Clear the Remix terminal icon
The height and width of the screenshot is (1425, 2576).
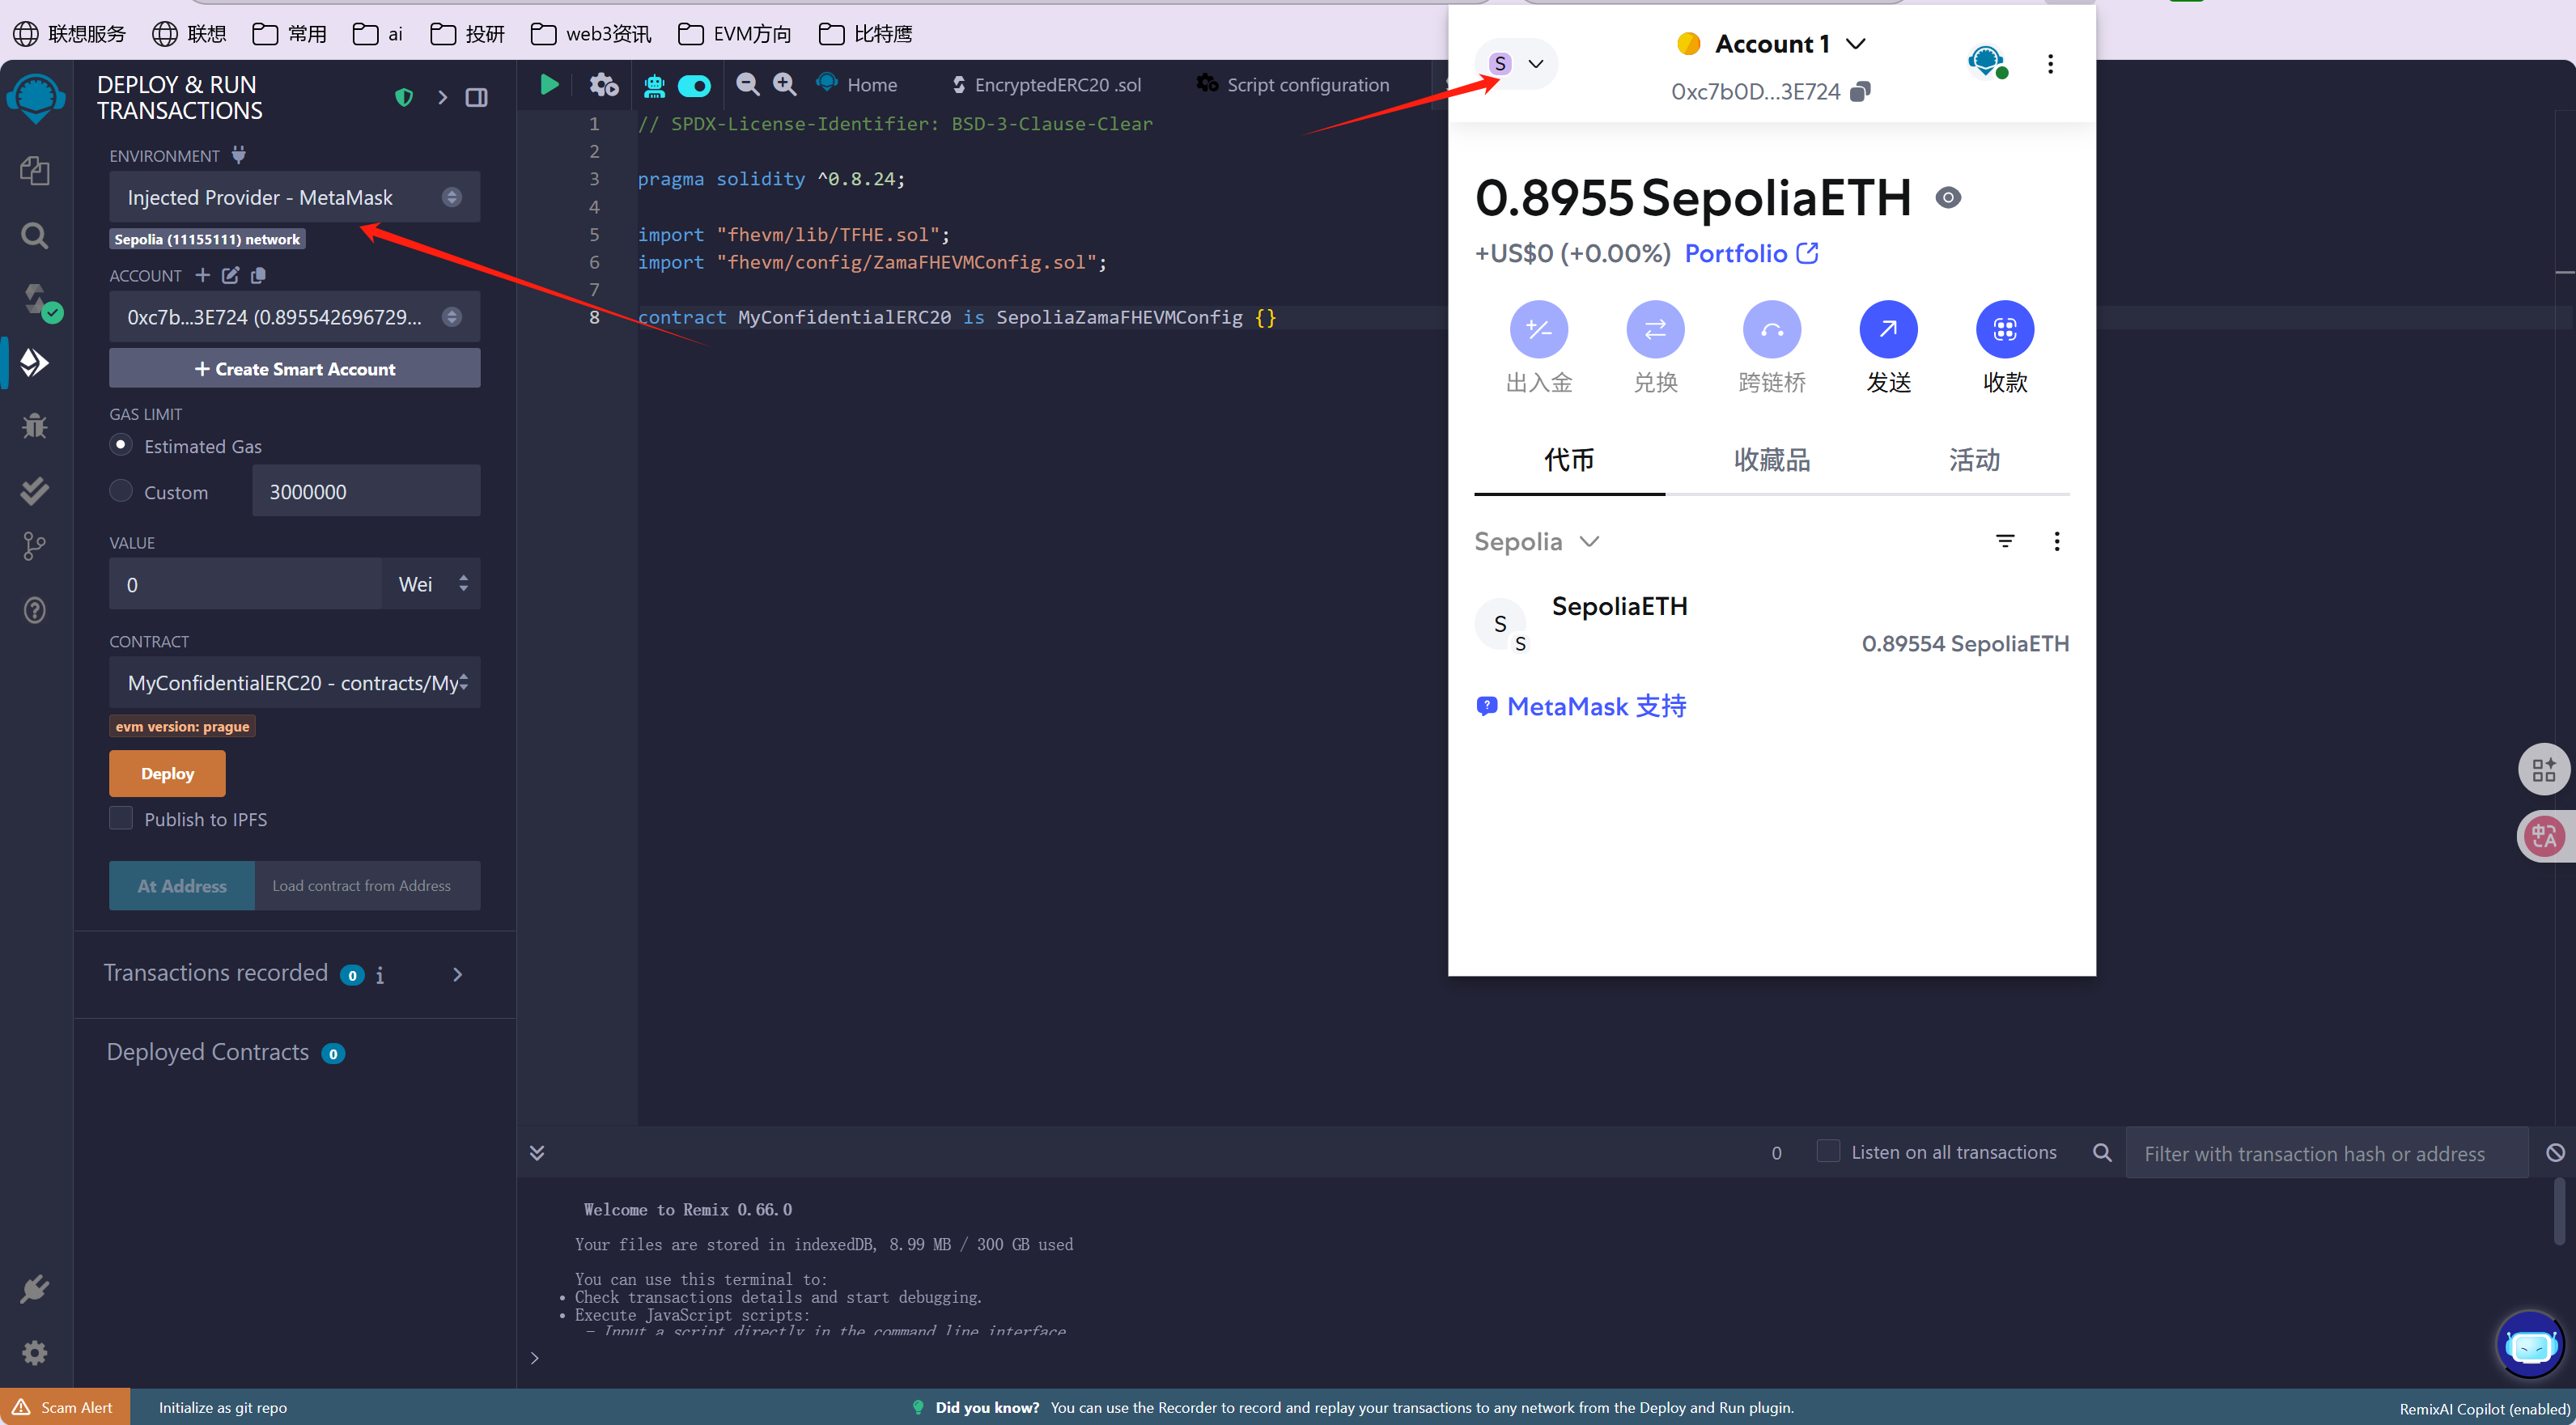point(2555,1153)
